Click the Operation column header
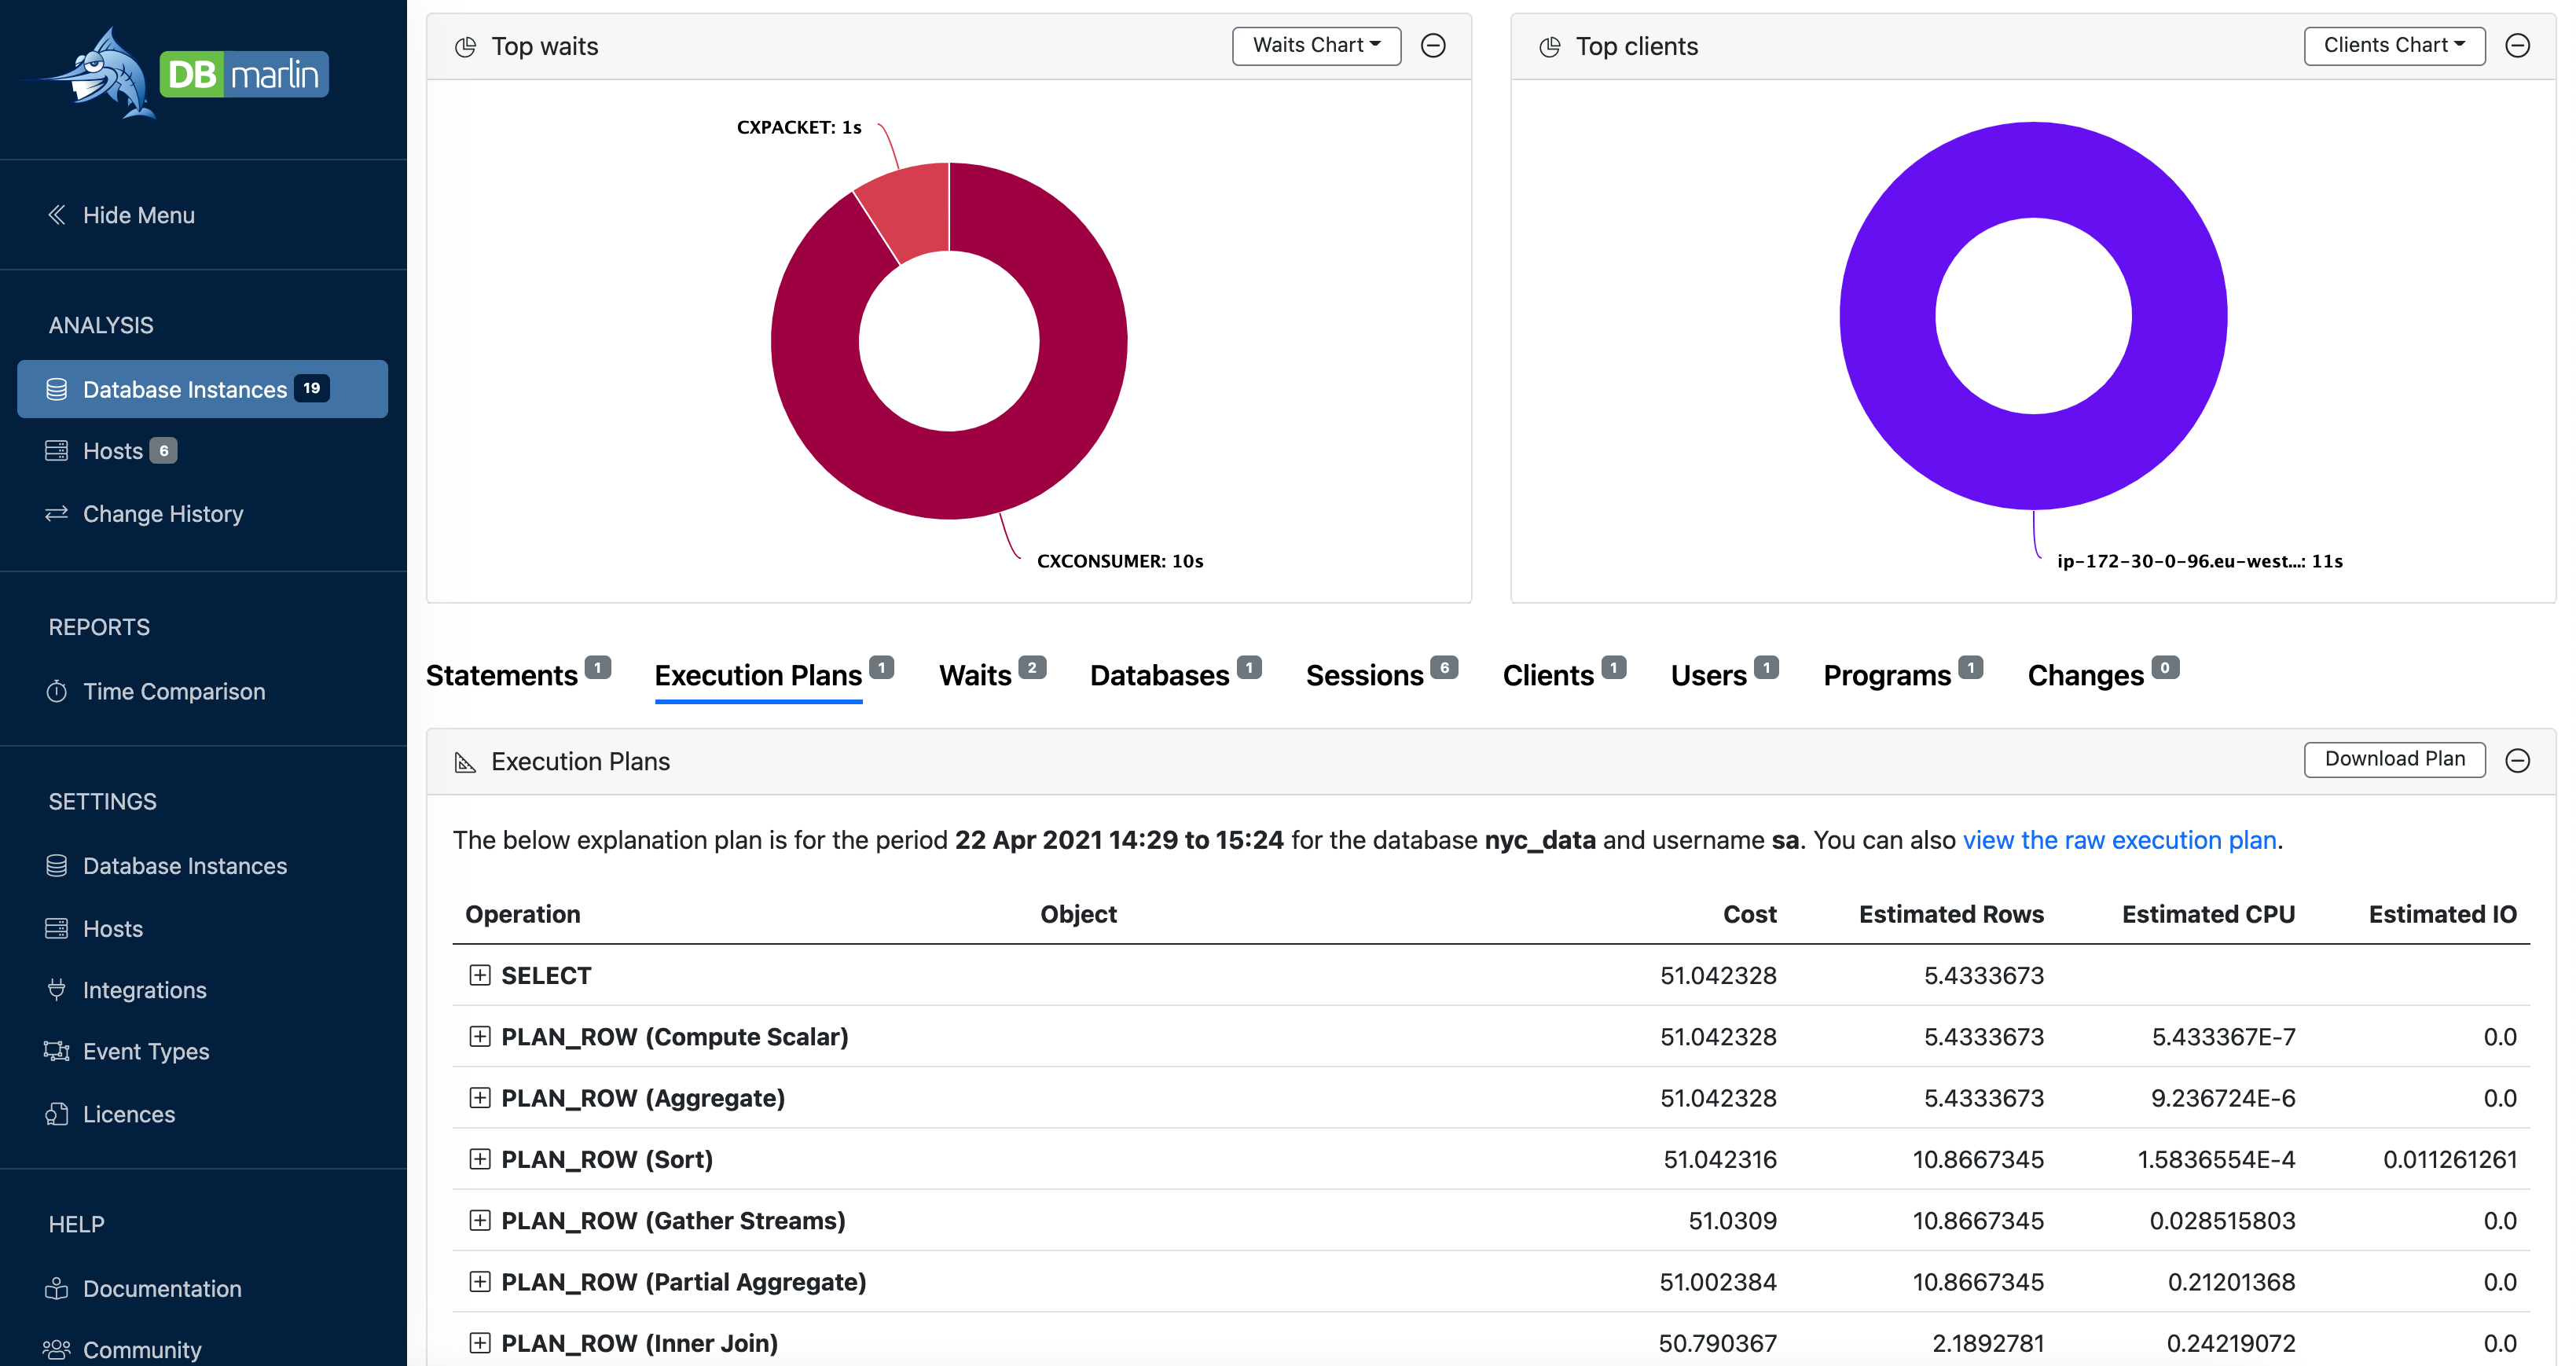The width and height of the screenshot is (2576, 1366). click(523, 914)
